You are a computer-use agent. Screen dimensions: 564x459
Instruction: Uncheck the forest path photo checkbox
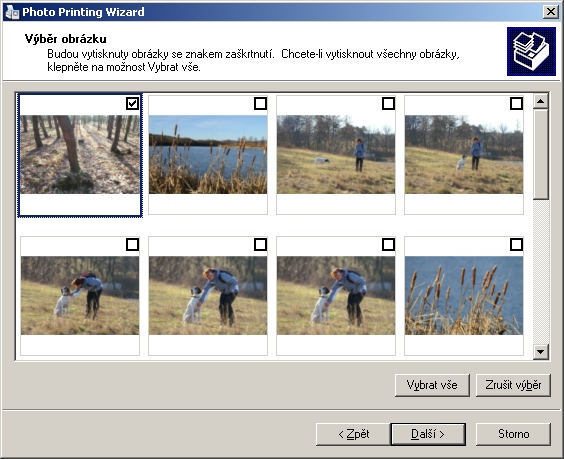(x=132, y=104)
